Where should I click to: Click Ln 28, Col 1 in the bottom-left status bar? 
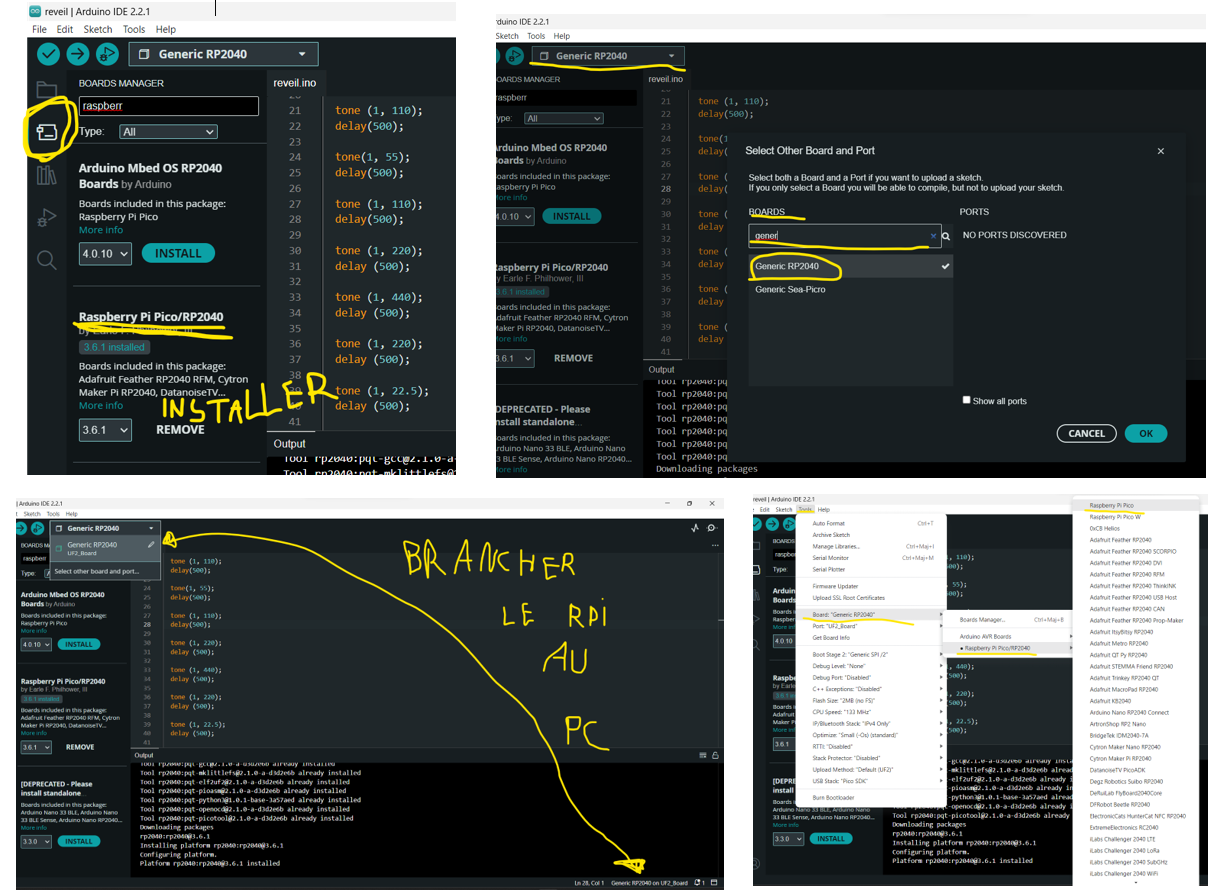pyautogui.click(x=587, y=883)
